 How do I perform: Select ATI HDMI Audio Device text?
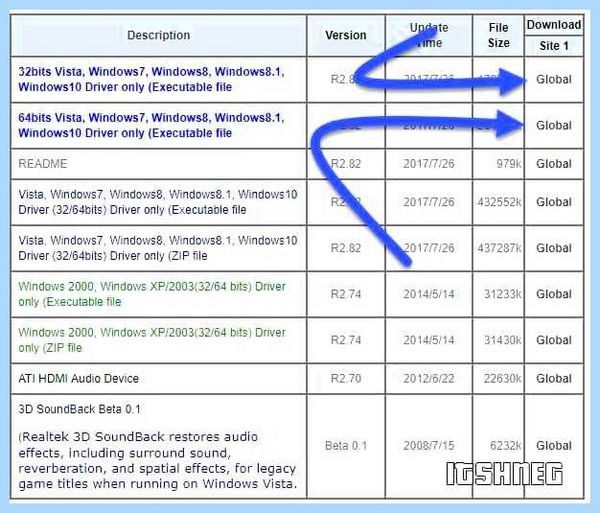point(78,378)
